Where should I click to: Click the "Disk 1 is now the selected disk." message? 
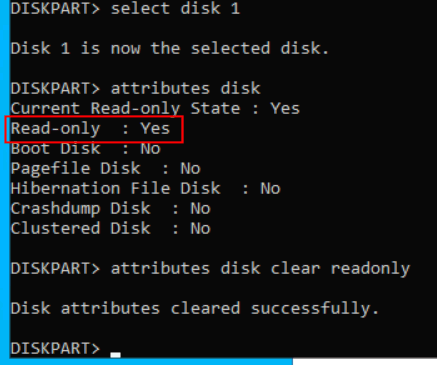pyautogui.click(x=170, y=48)
